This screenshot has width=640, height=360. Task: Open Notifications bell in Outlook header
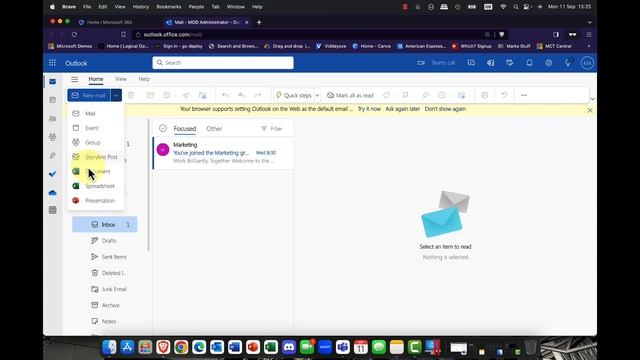[529, 63]
